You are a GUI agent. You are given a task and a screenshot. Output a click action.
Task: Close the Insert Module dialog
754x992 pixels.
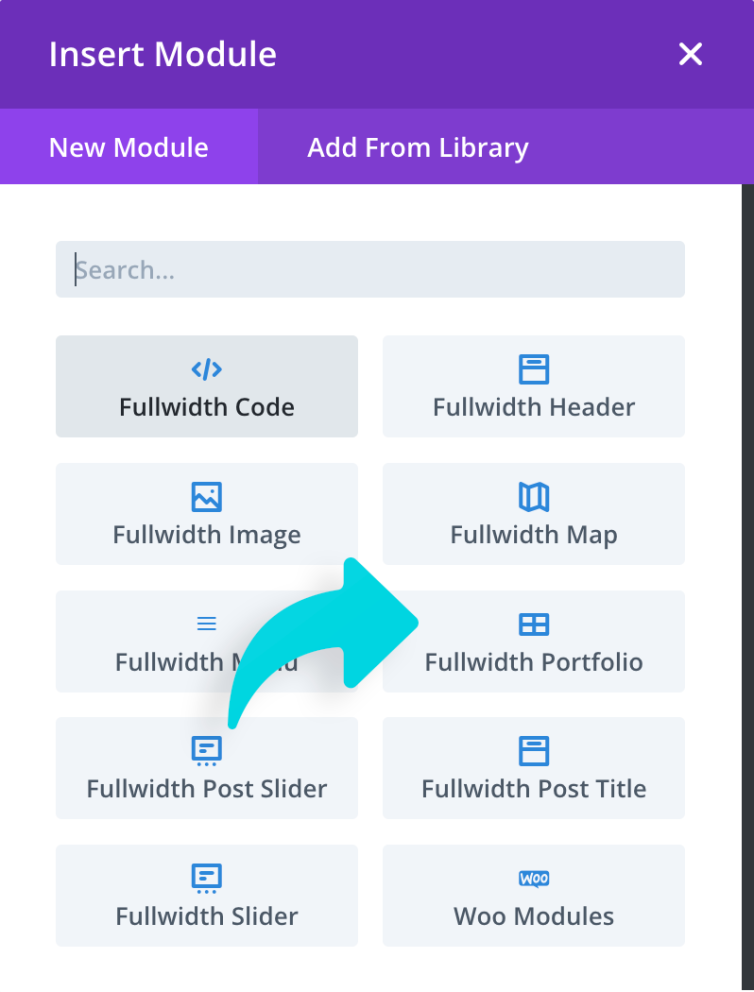pos(690,54)
